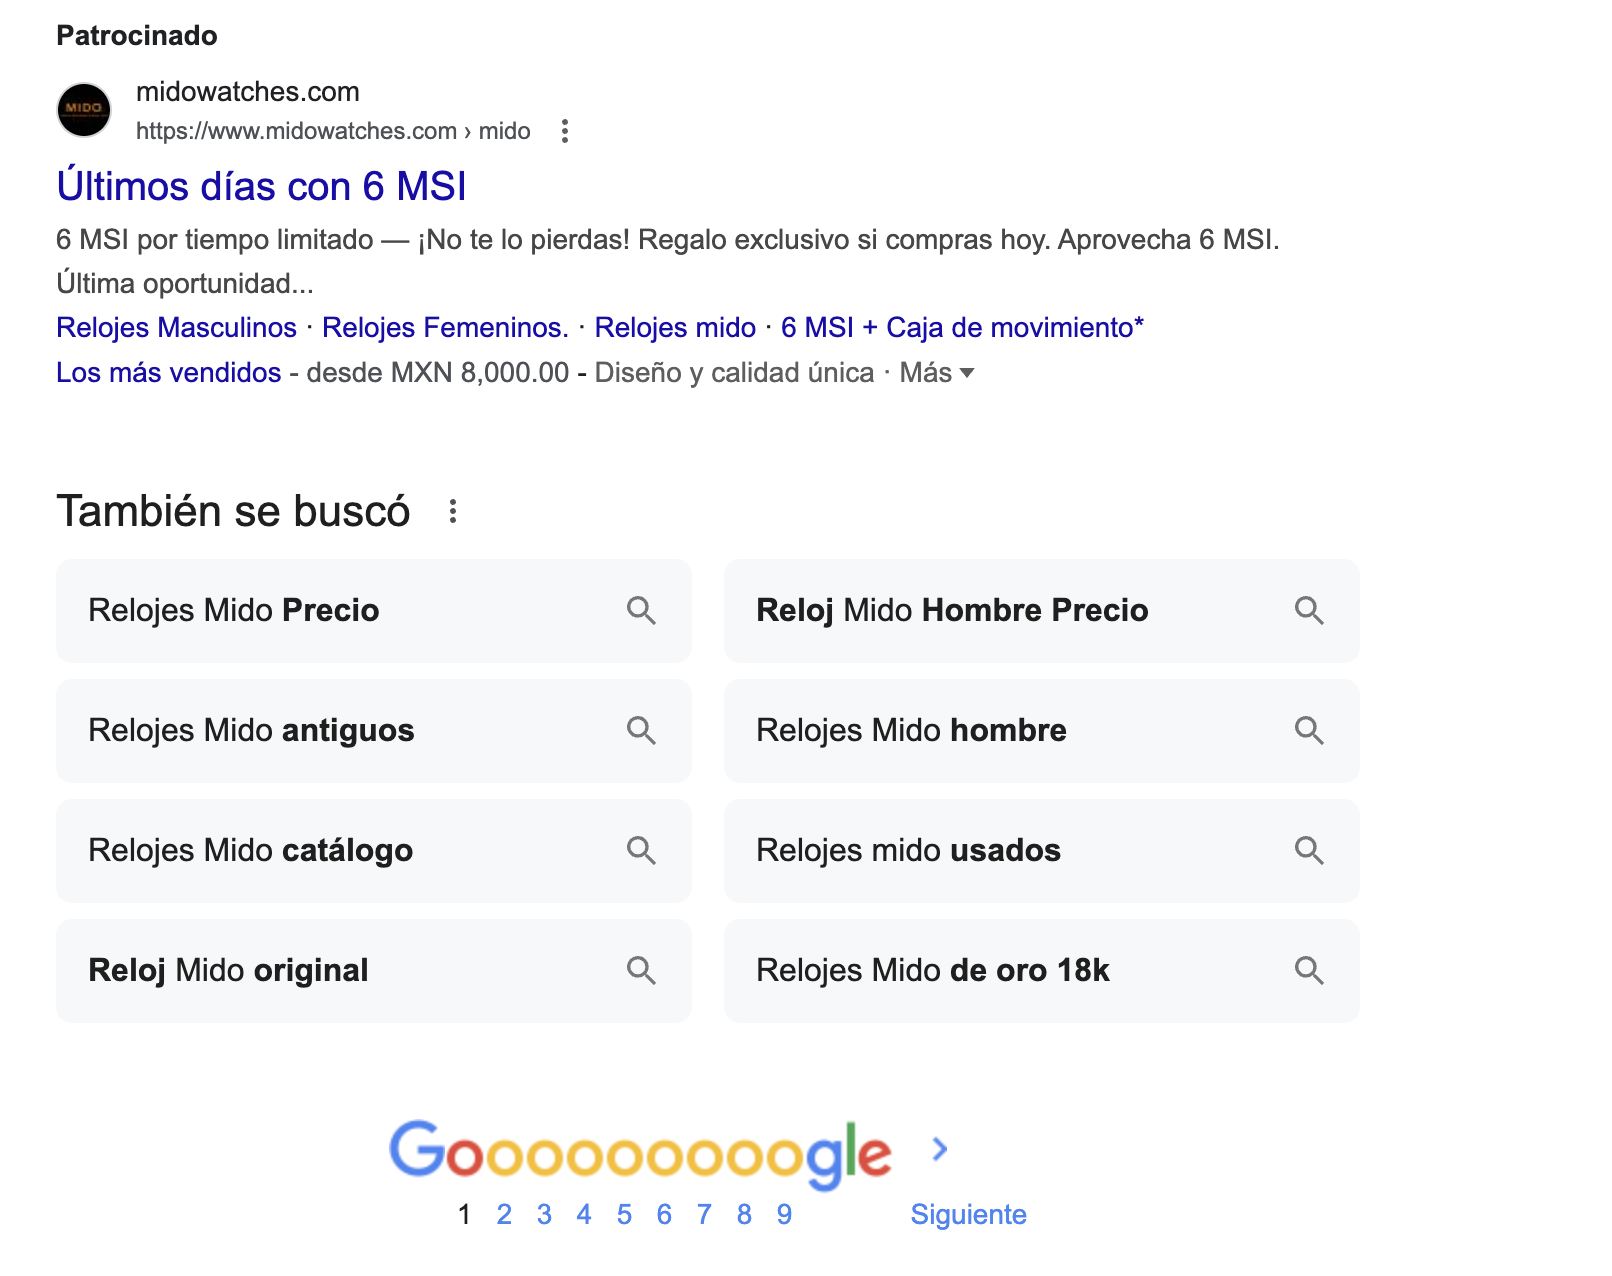The width and height of the screenshot is (1612, 1276).
Task: Click search icon in Reloj Mido original
Action: tap(641, 970)
